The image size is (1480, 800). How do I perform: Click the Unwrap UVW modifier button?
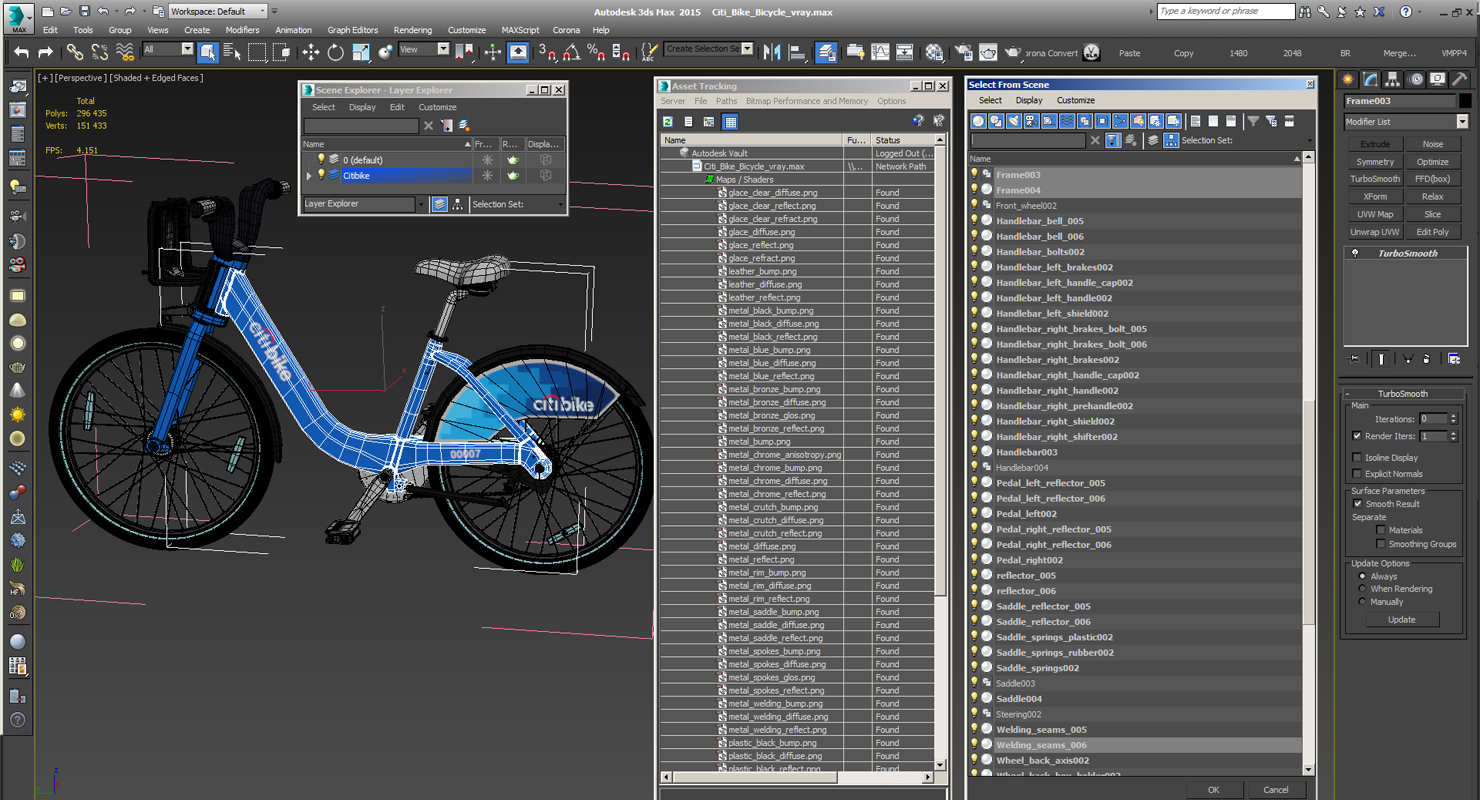coord(1375,232)
